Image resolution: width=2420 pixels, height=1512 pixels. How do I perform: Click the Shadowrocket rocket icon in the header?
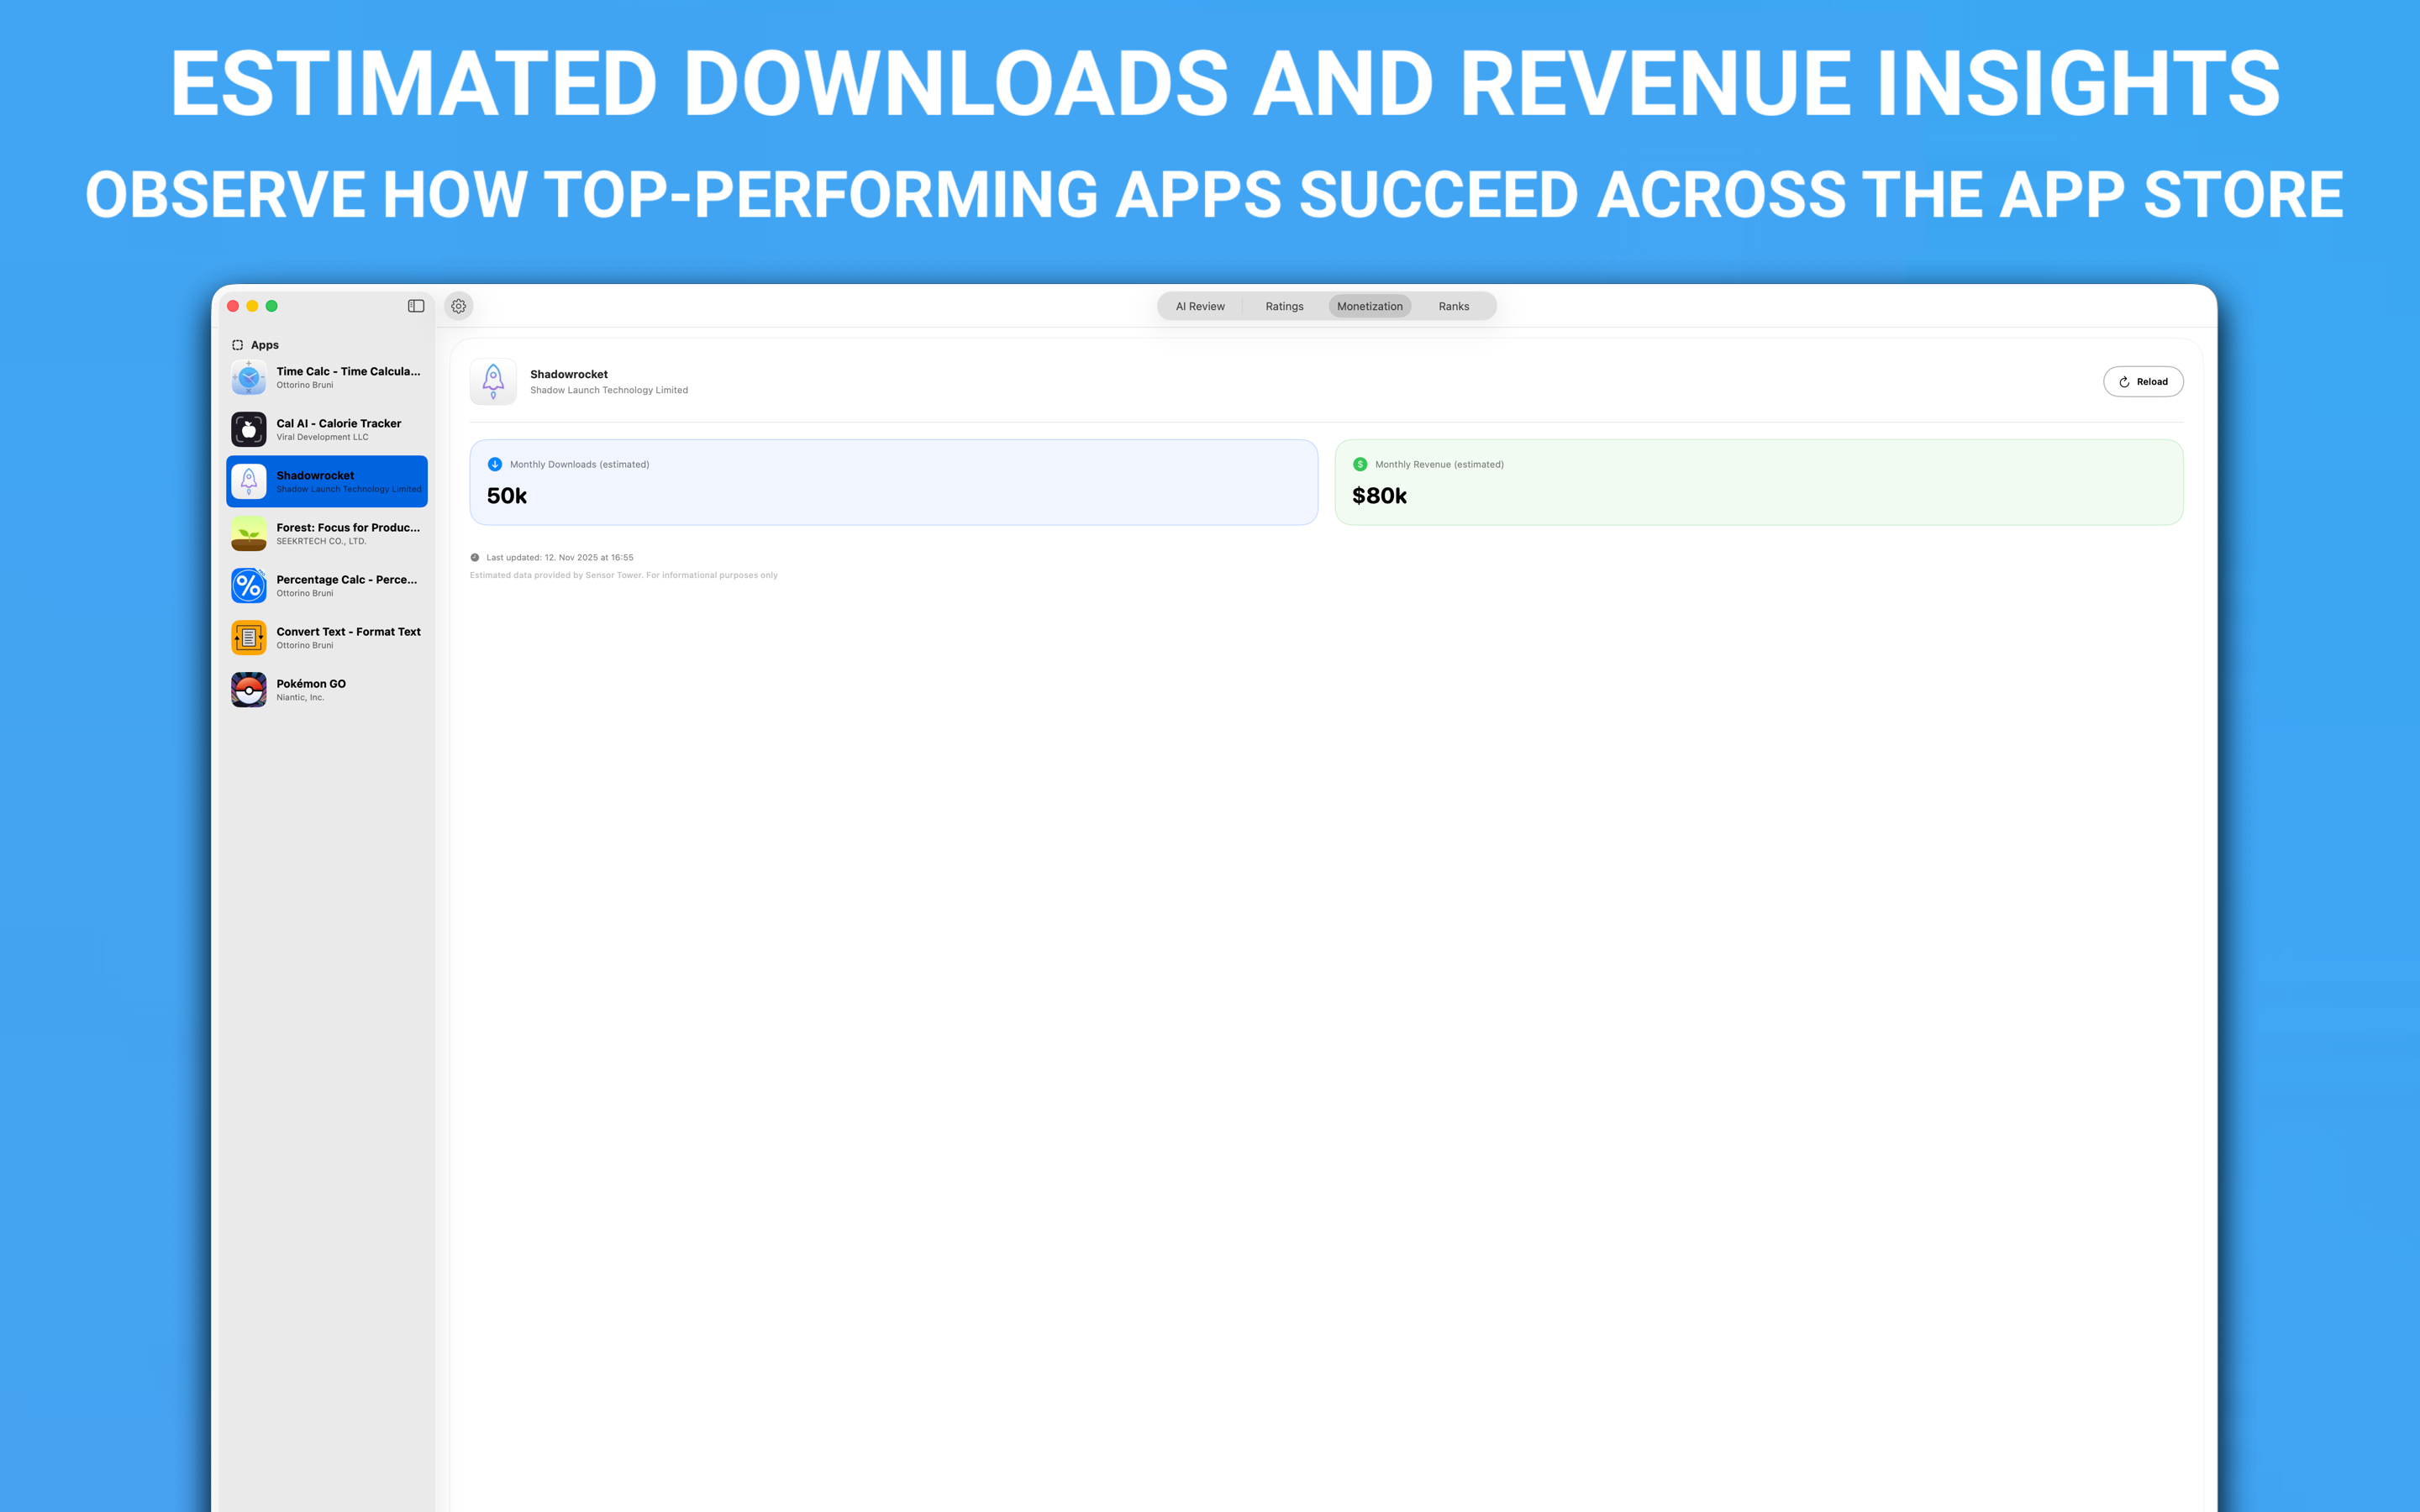tap(492, 381)
